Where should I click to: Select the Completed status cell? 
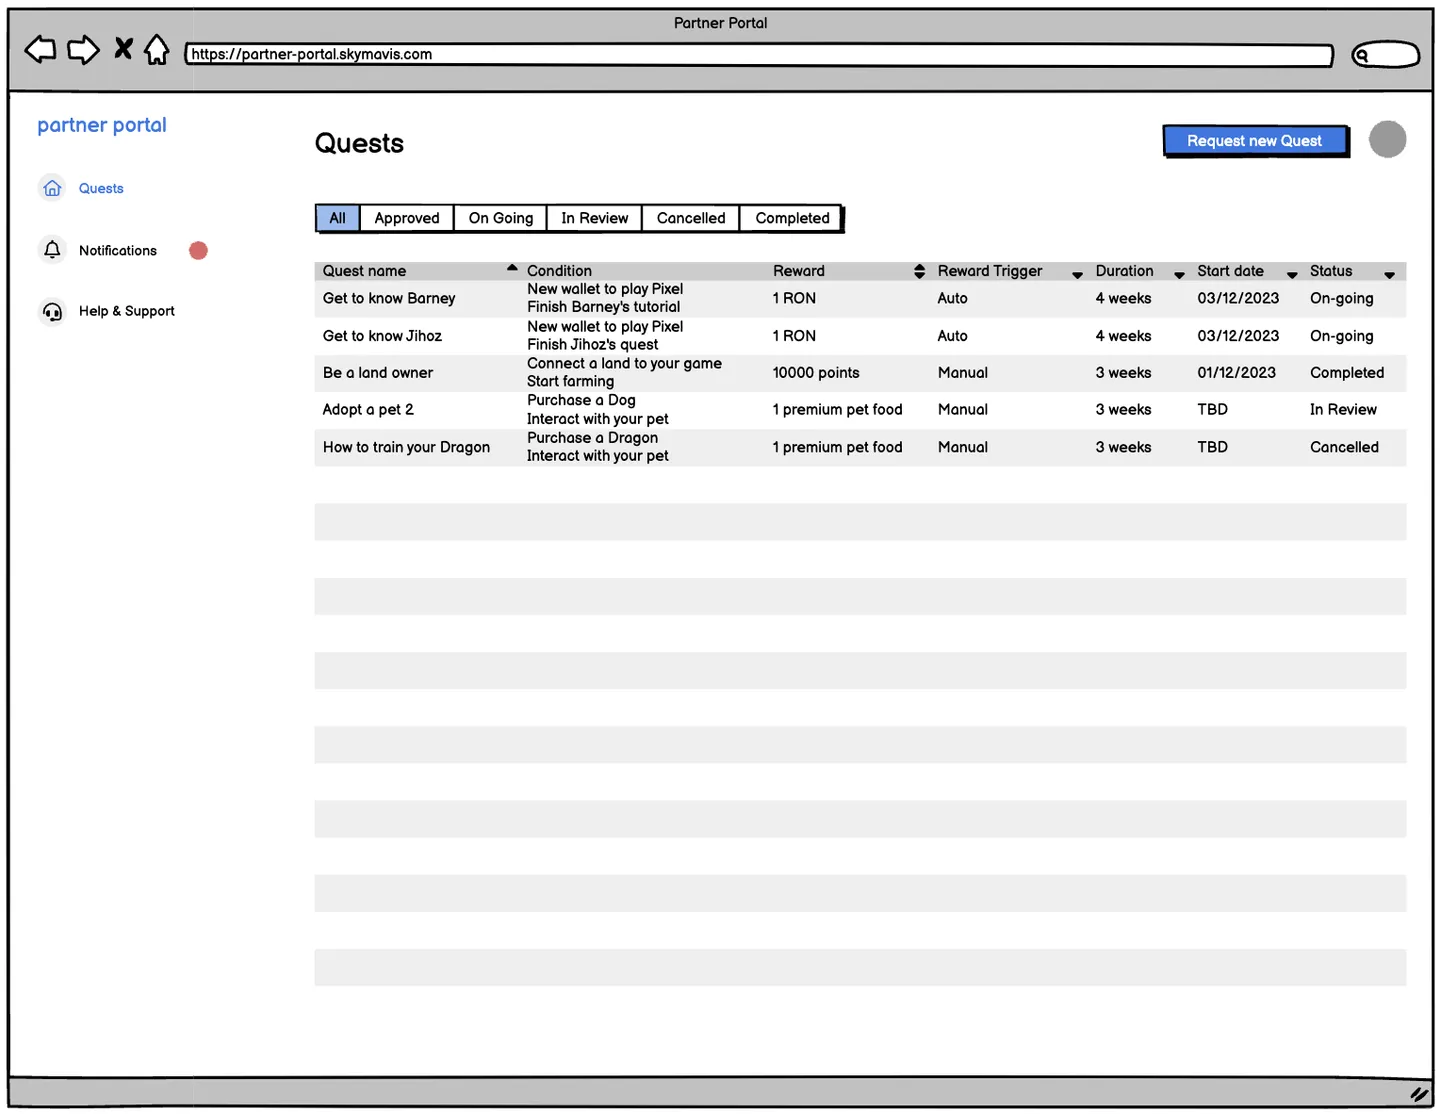tap(1347, 373)
